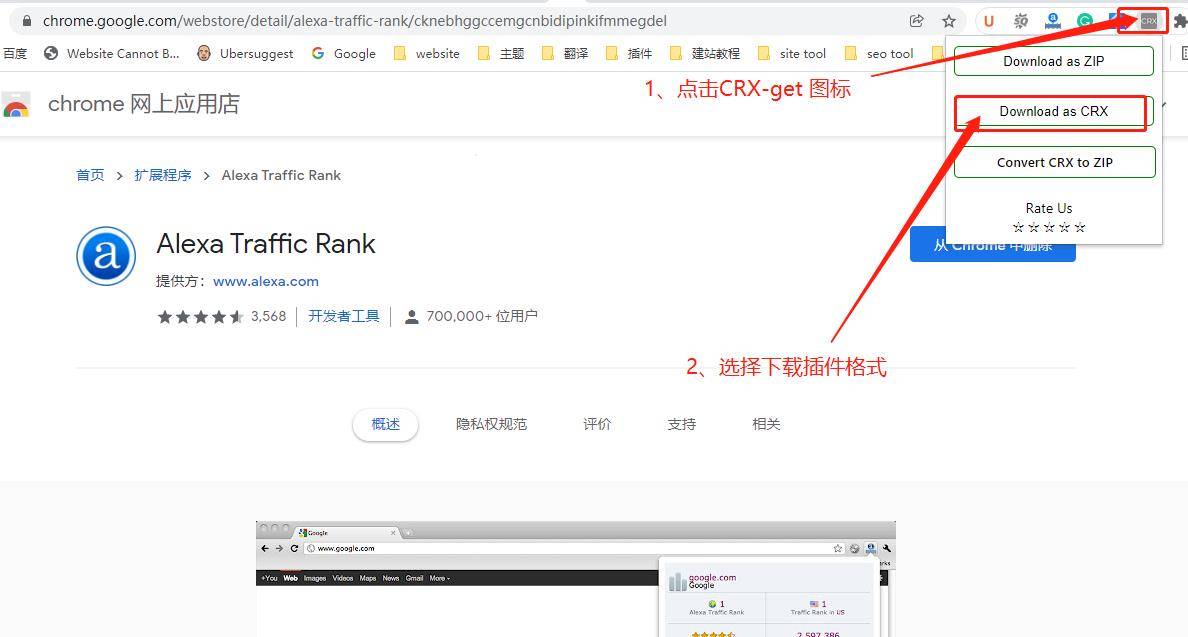This screenshot has width=1188, height=637.
Task: Click the 3,568 ratings count
Action: click(269, 316)
